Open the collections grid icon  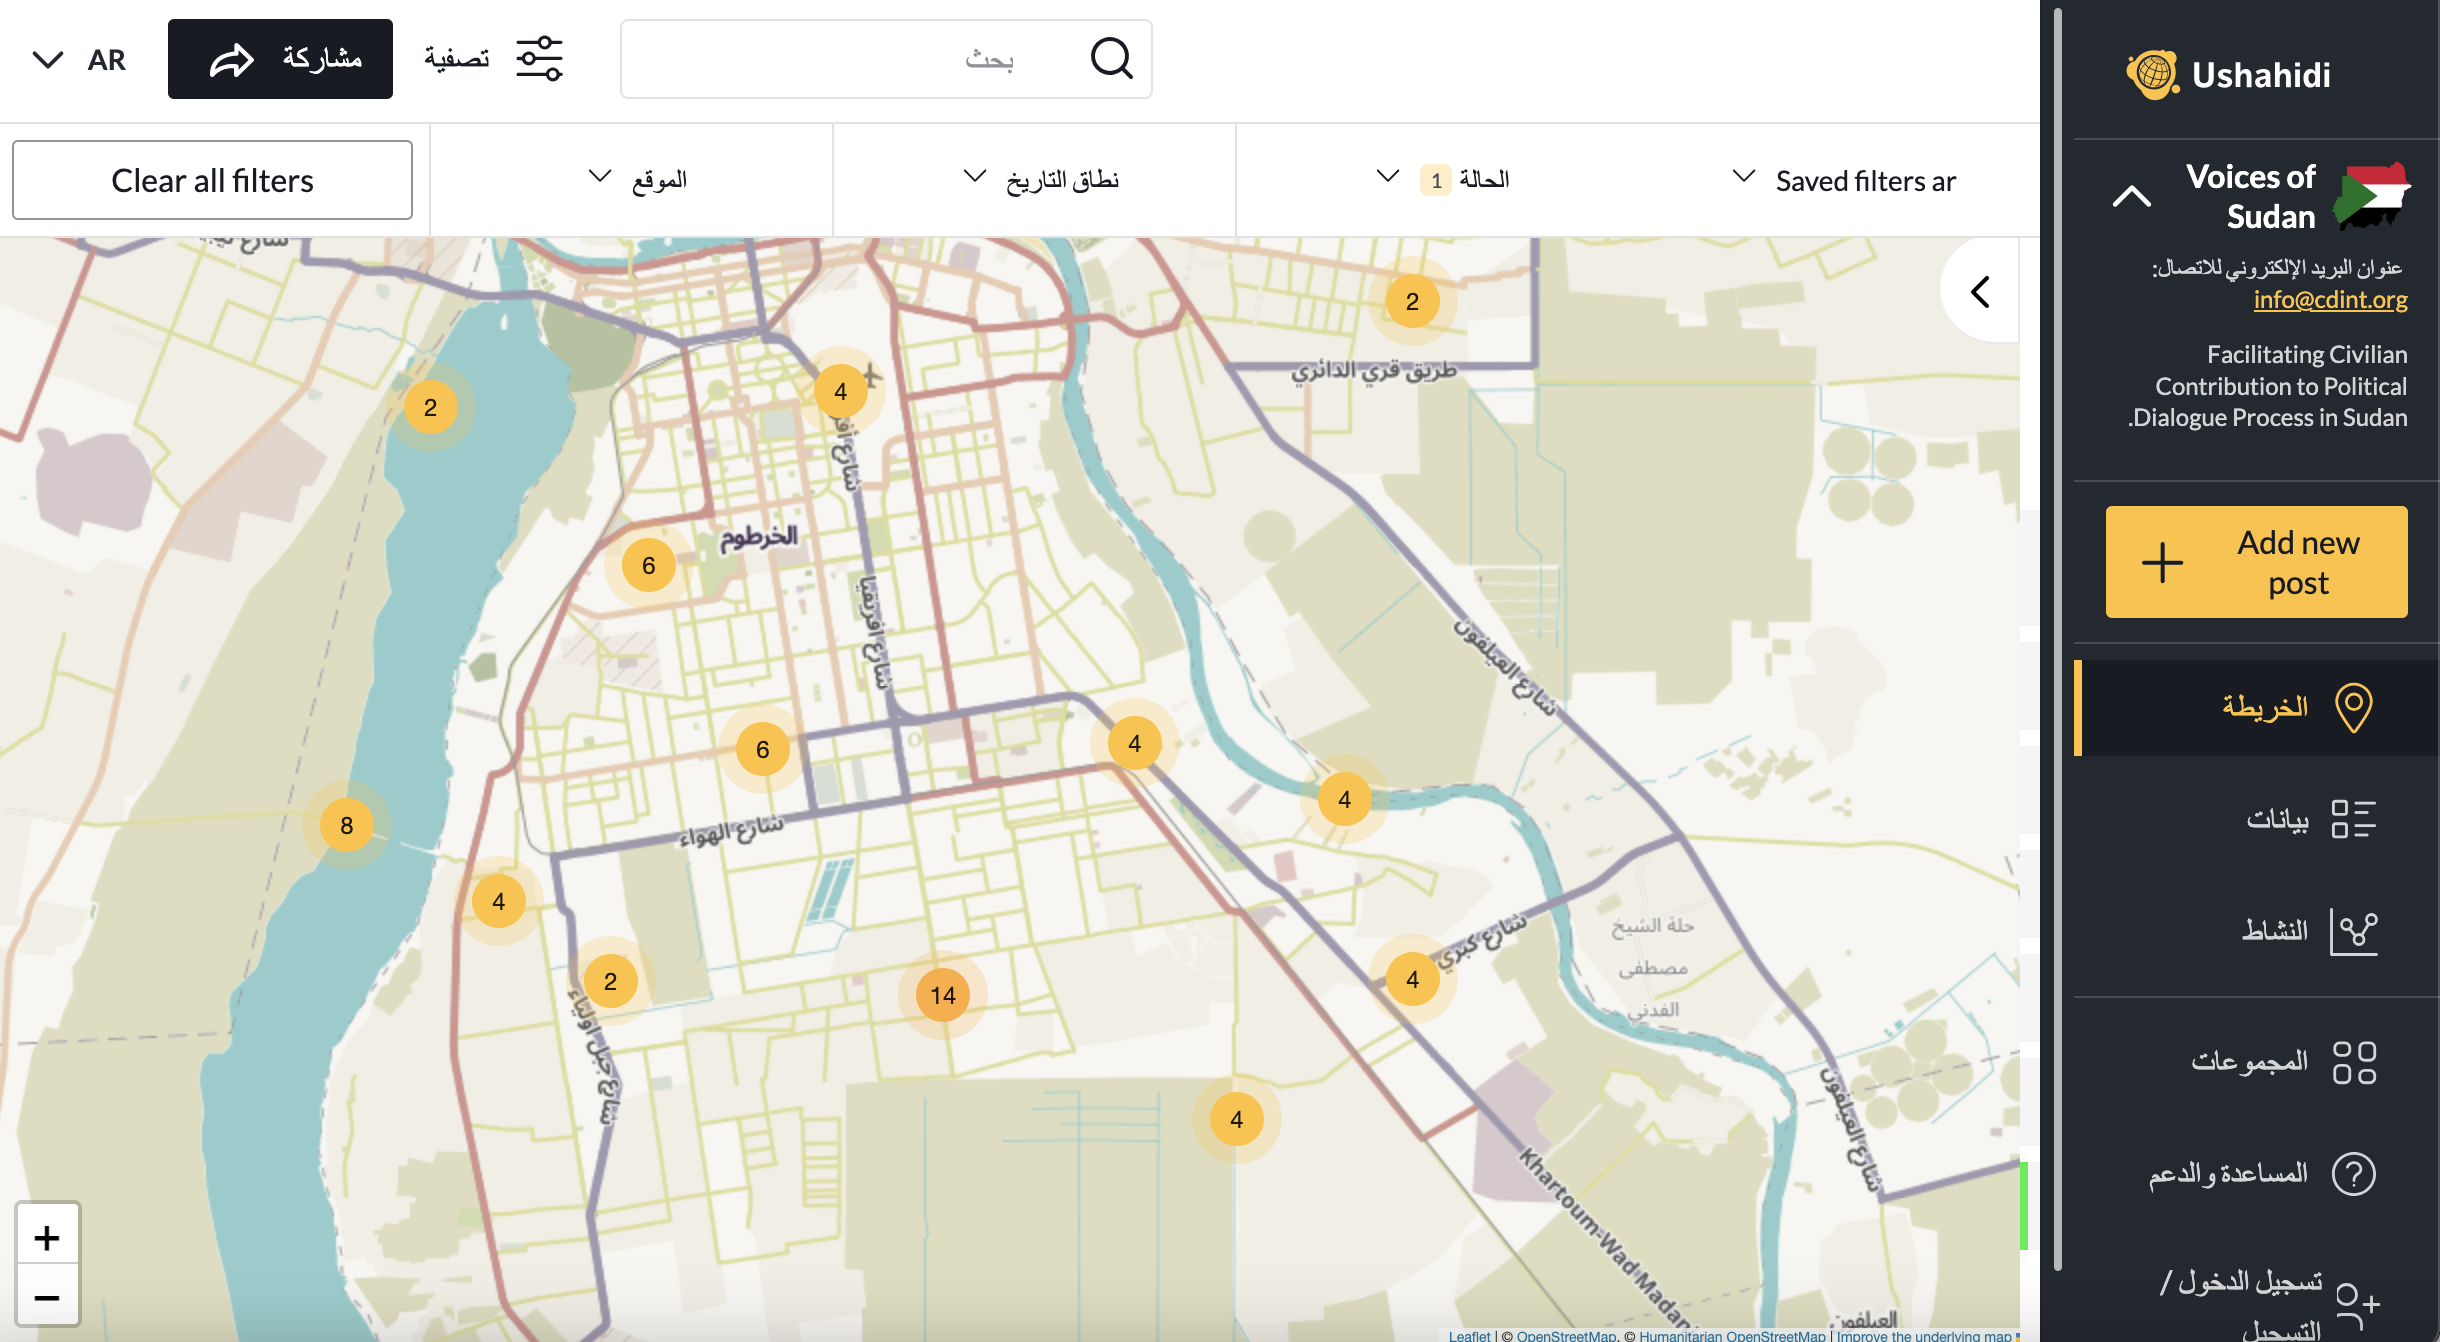tap(2353, 1062)
